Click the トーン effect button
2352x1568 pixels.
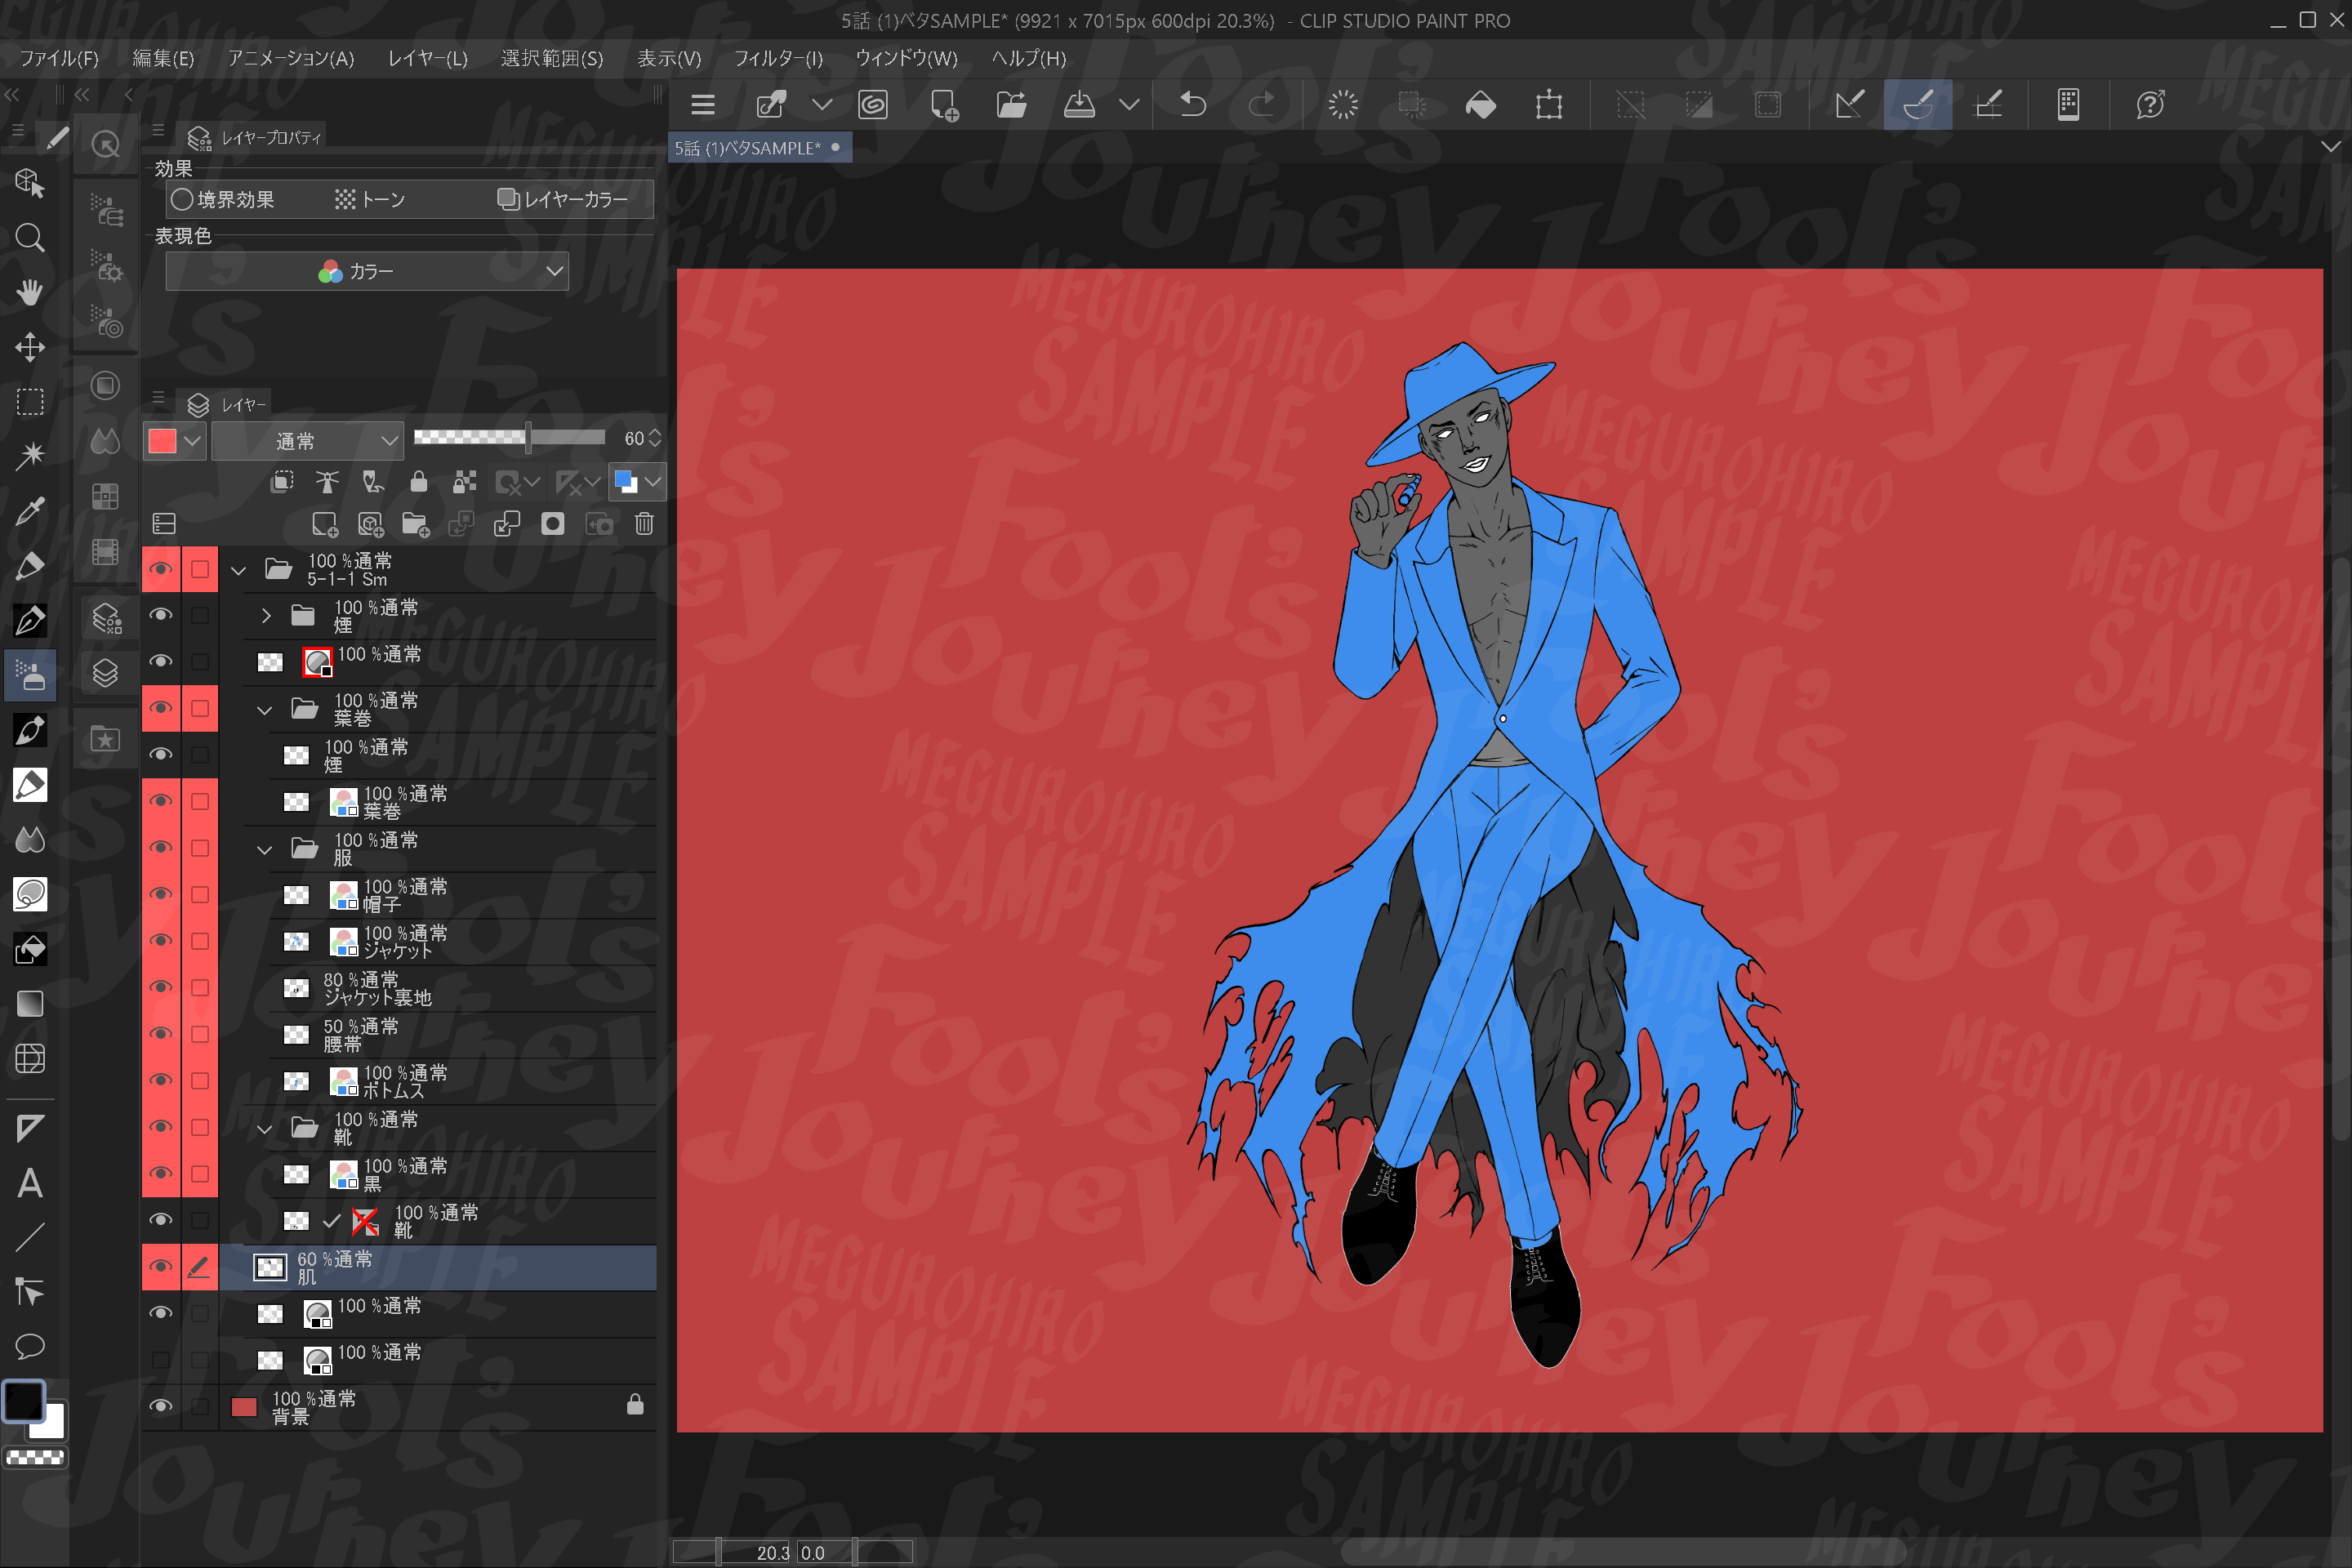pyautogui.click(x=370, y=199)
